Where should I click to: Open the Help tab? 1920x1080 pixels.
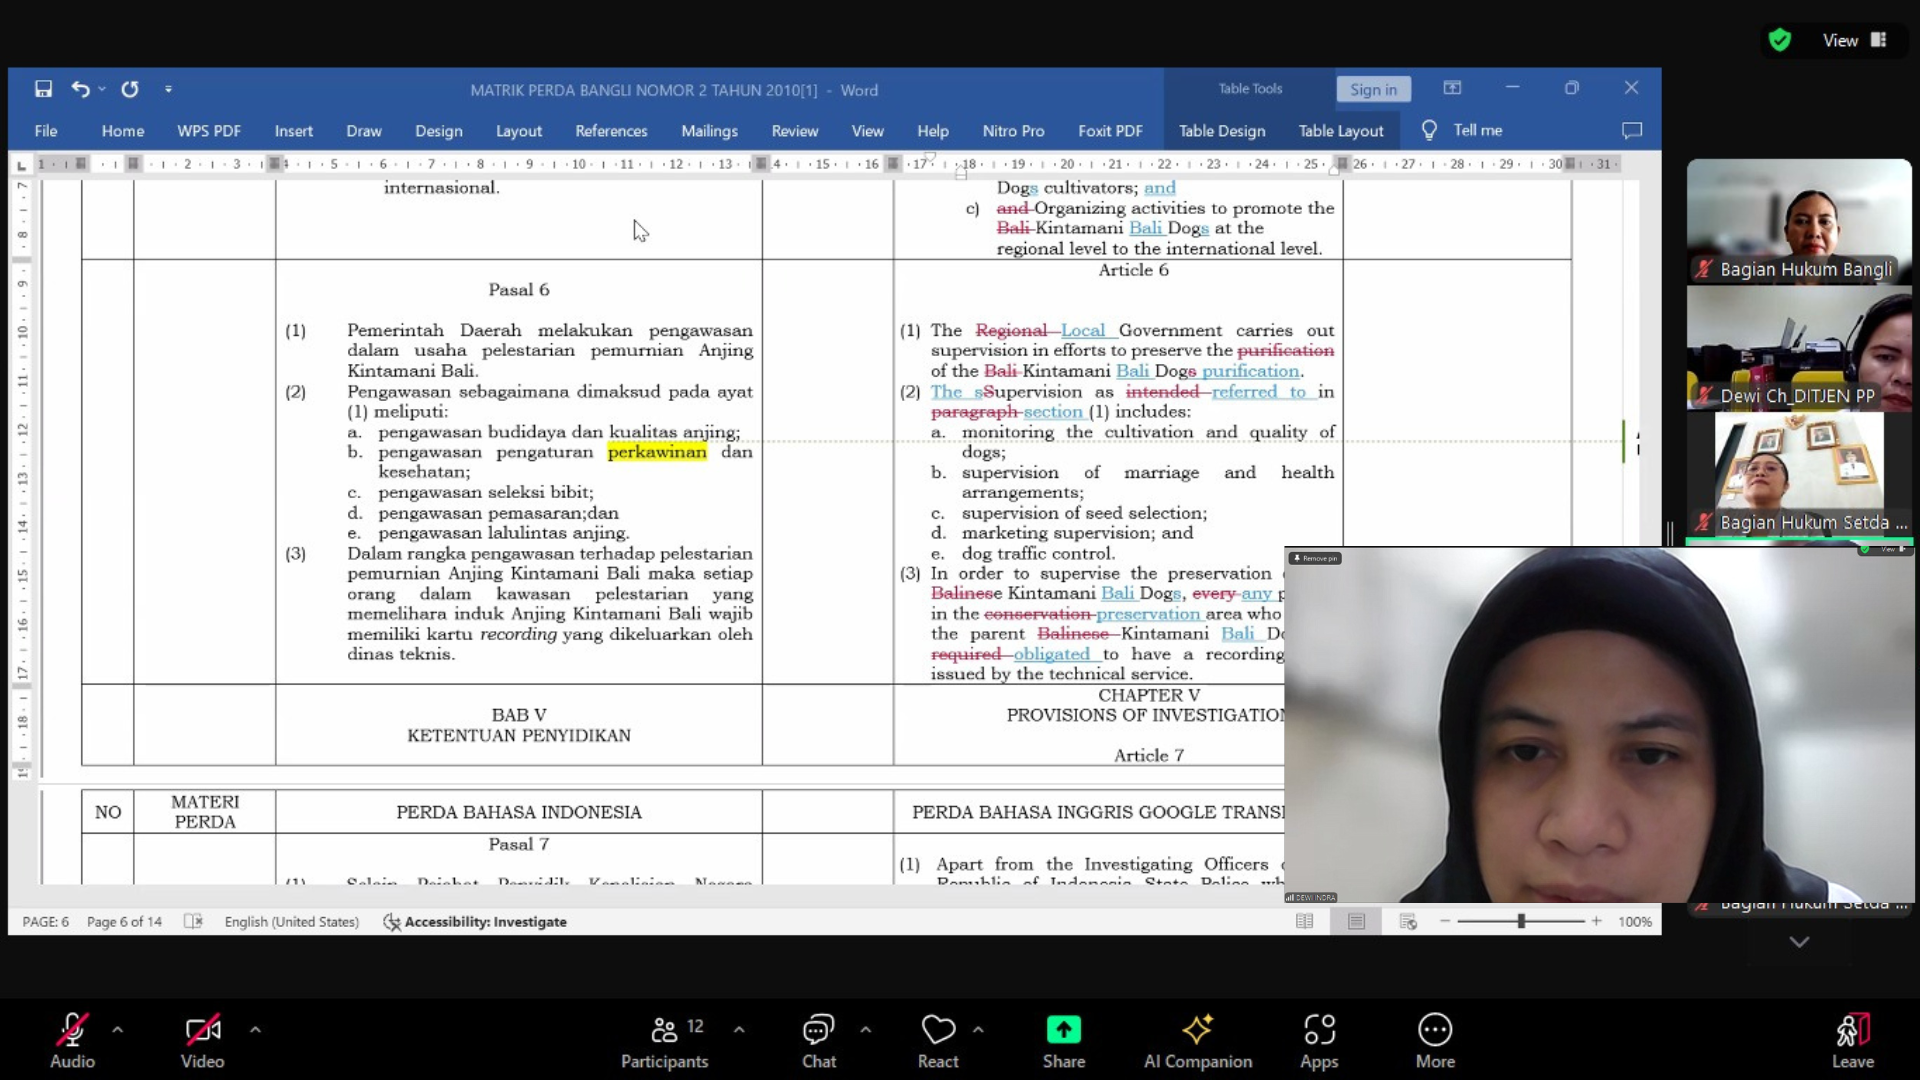click(933, 131)
